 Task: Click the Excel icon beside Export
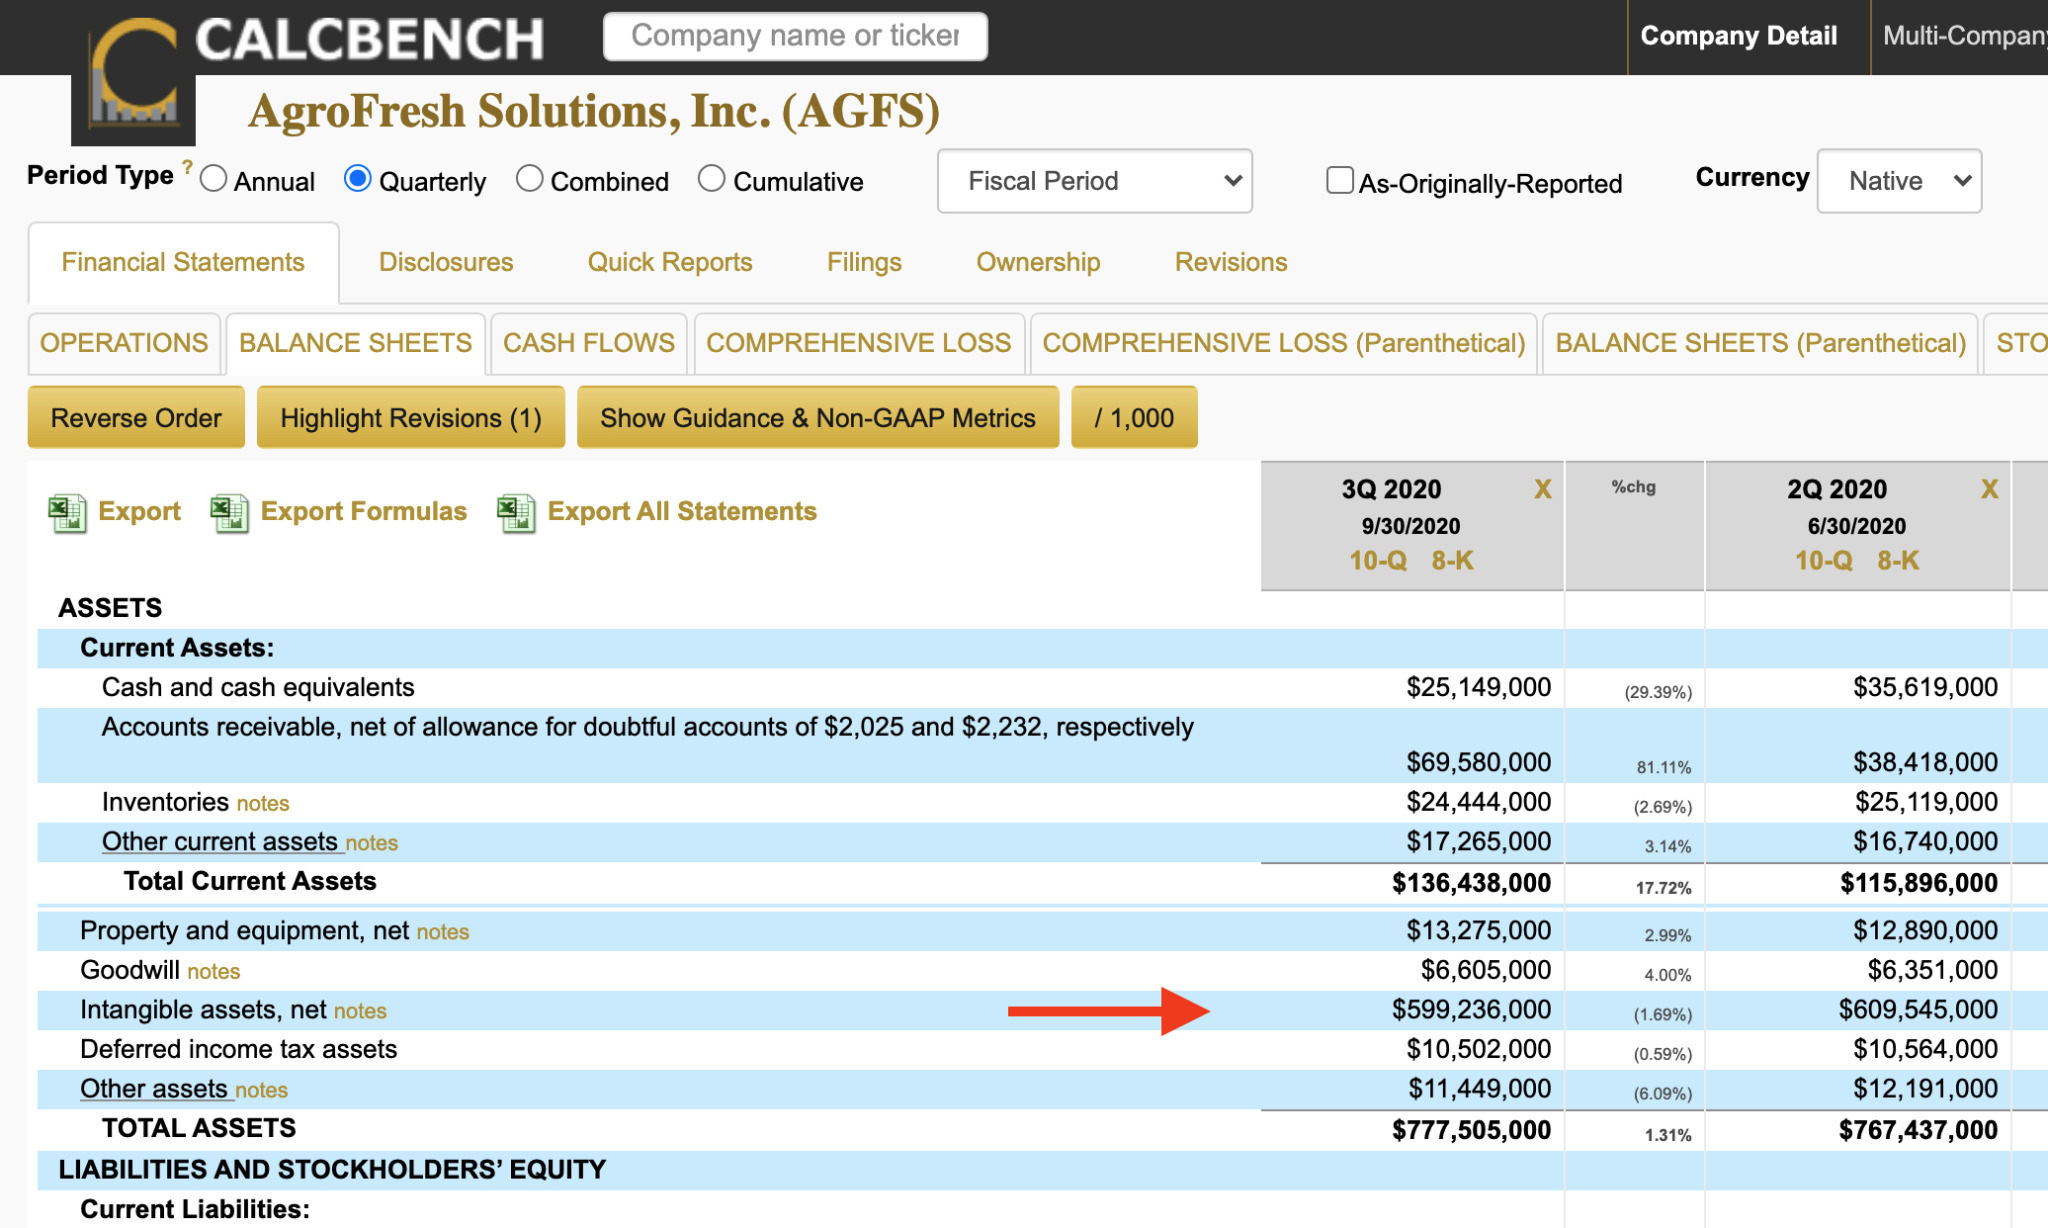[x=67, y=513]
